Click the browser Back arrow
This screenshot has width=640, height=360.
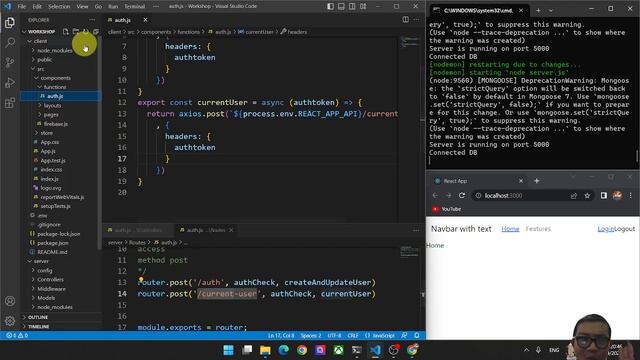(x=435, y=196)
